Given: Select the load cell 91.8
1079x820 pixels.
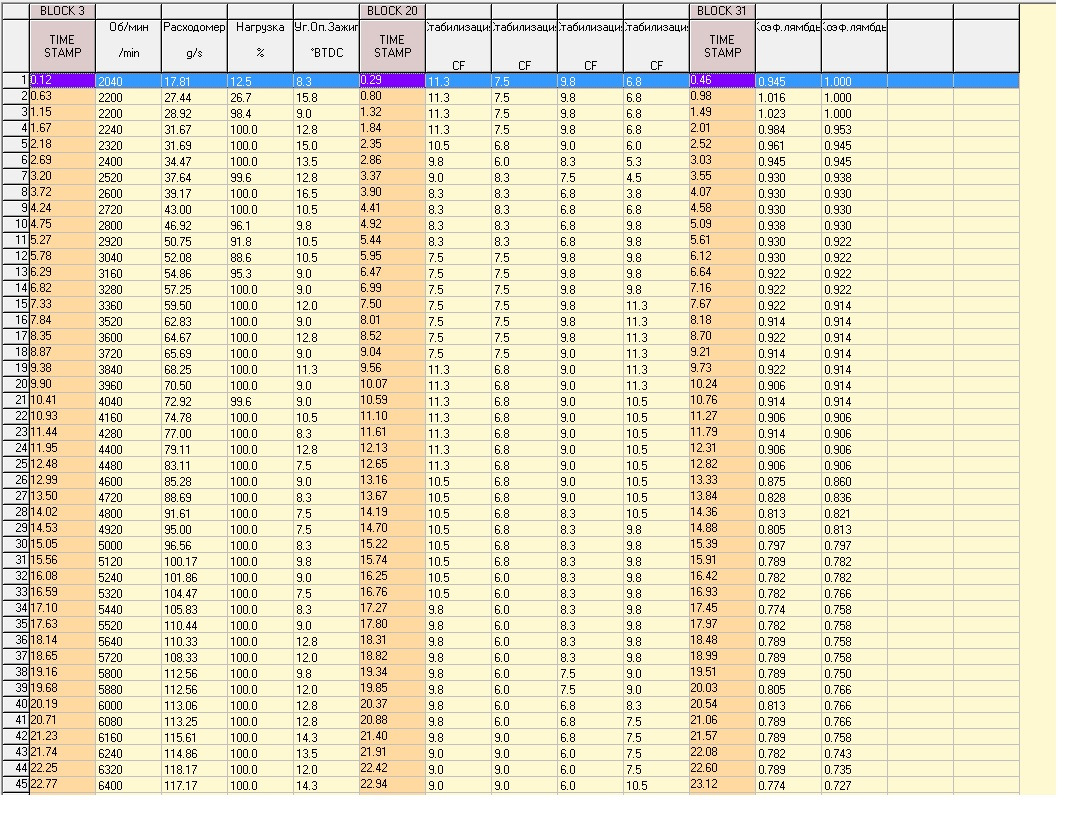Looking at the screenshot, I should (x=260, y=241).
